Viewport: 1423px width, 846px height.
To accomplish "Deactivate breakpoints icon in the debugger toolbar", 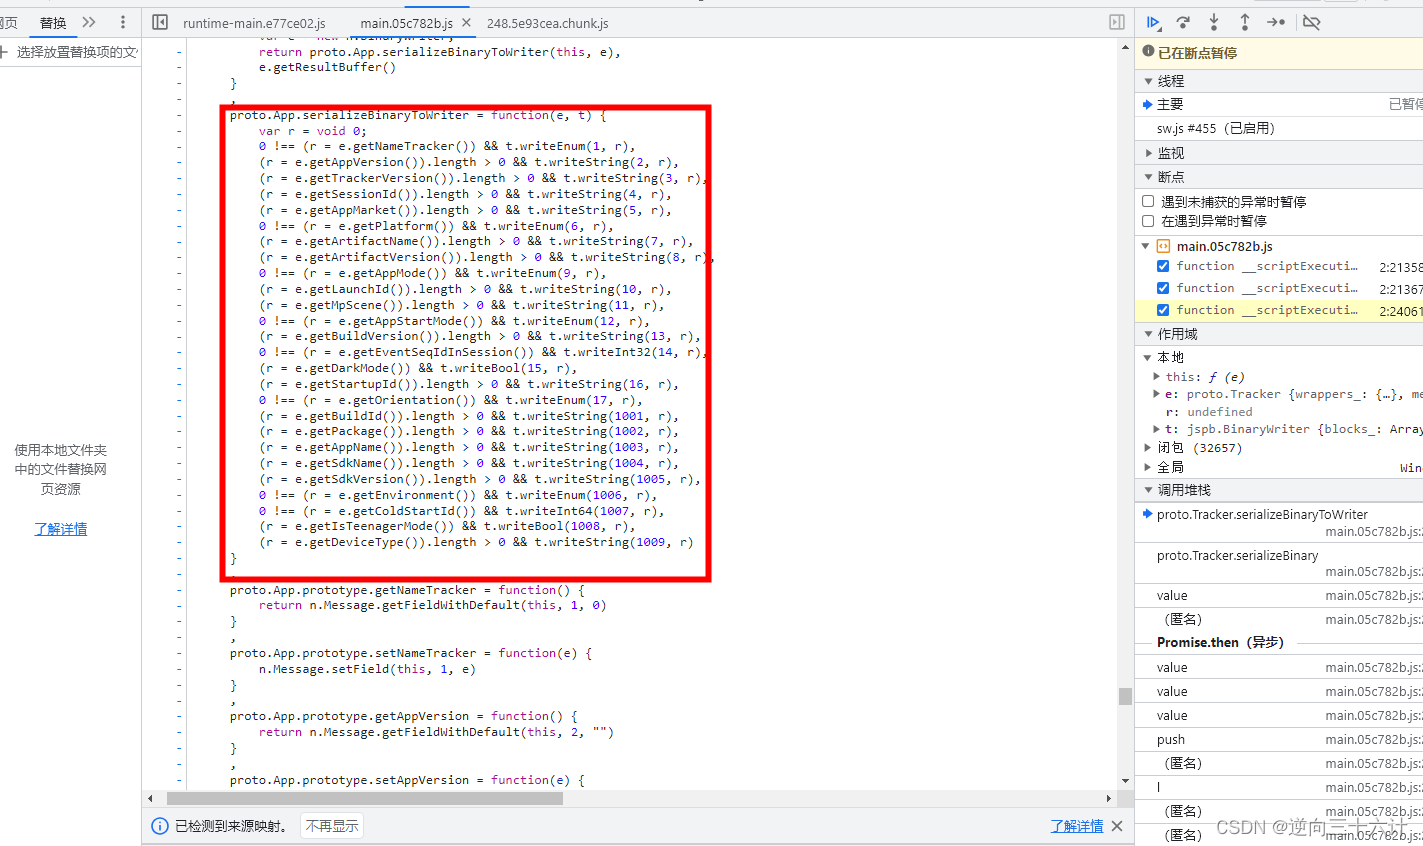I will (x=1312, y=22).
